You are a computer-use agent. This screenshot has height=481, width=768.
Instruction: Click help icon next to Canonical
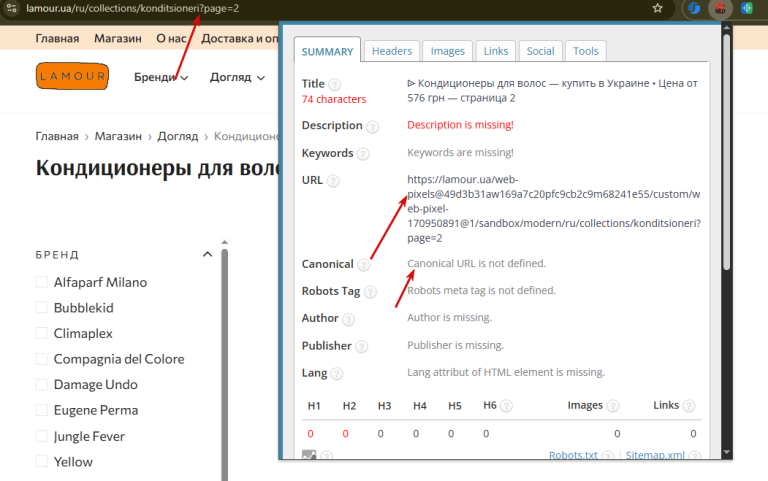[363, 265]
